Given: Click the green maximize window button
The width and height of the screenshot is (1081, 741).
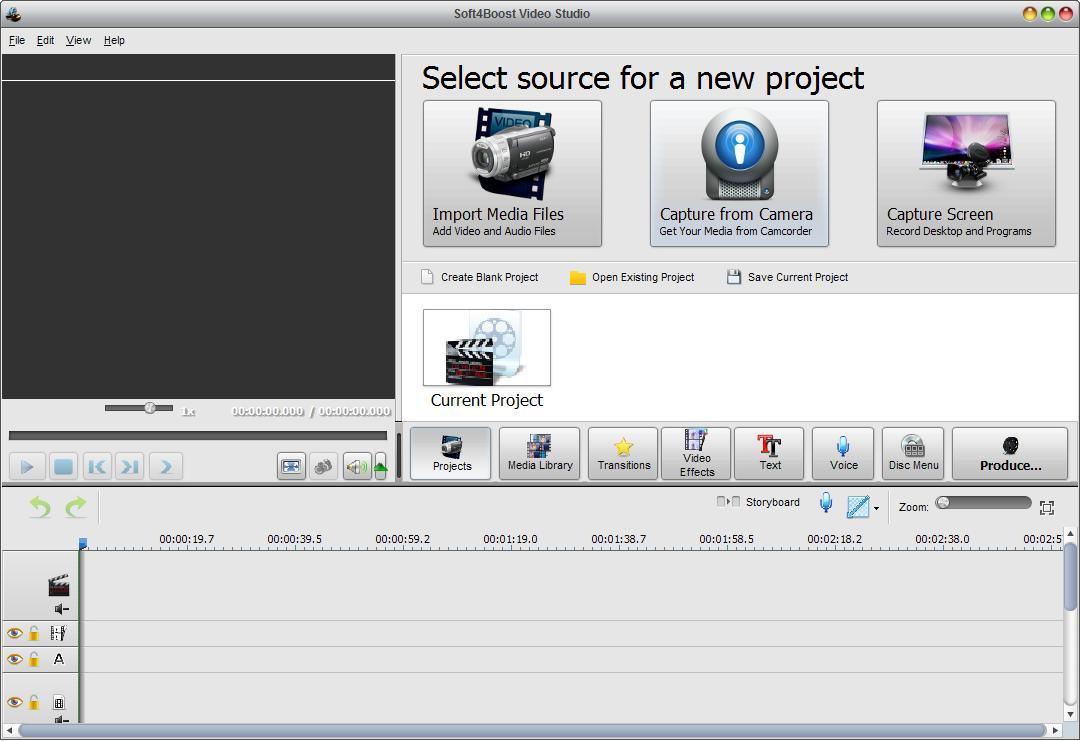Looking at the screenshot, I should click(x=1047, y=14).
